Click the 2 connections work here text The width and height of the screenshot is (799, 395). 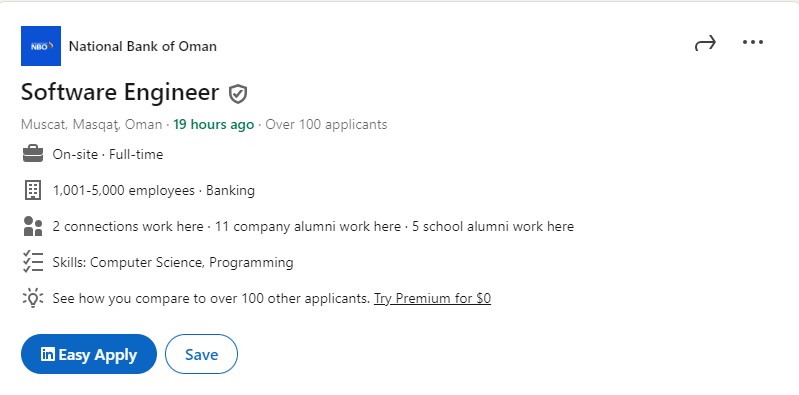coord(128,226)
